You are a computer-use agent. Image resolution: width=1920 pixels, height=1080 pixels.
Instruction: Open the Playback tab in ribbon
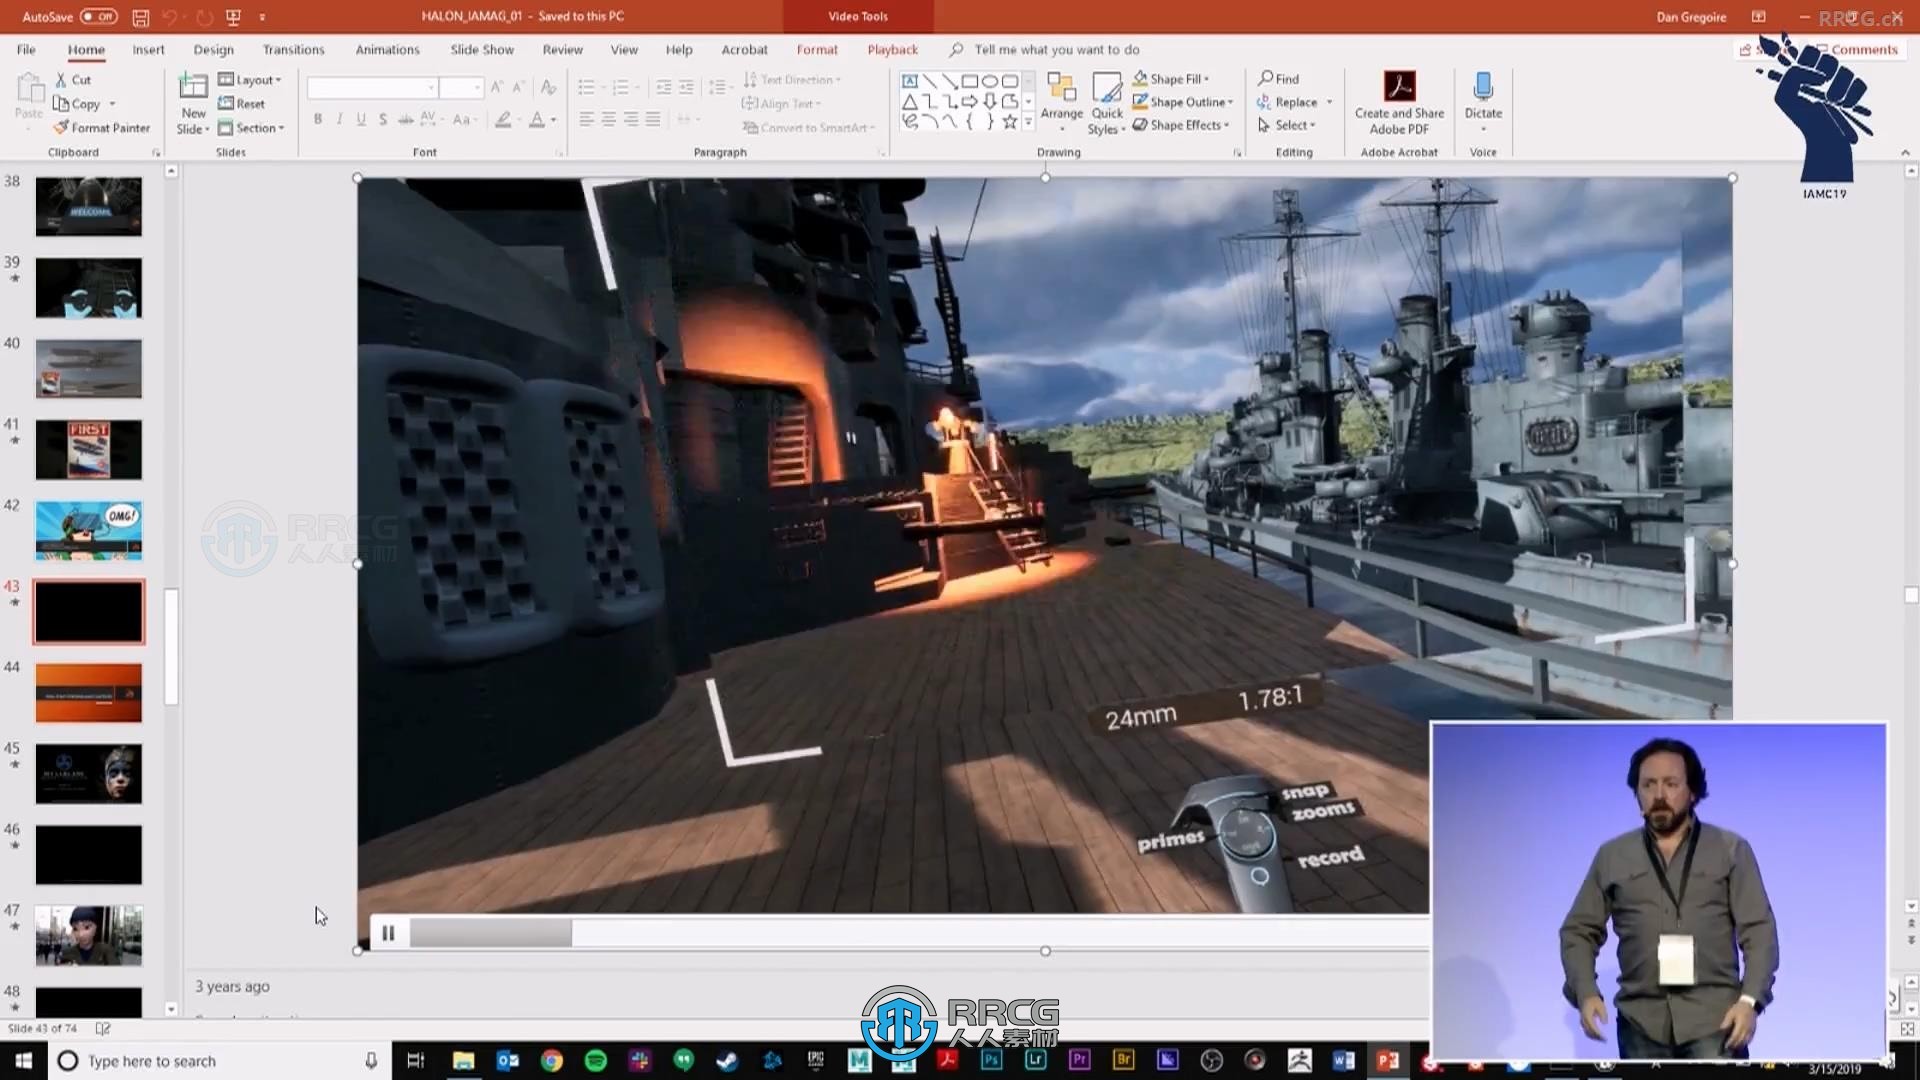pyautogui.click(x=891, y=49)
